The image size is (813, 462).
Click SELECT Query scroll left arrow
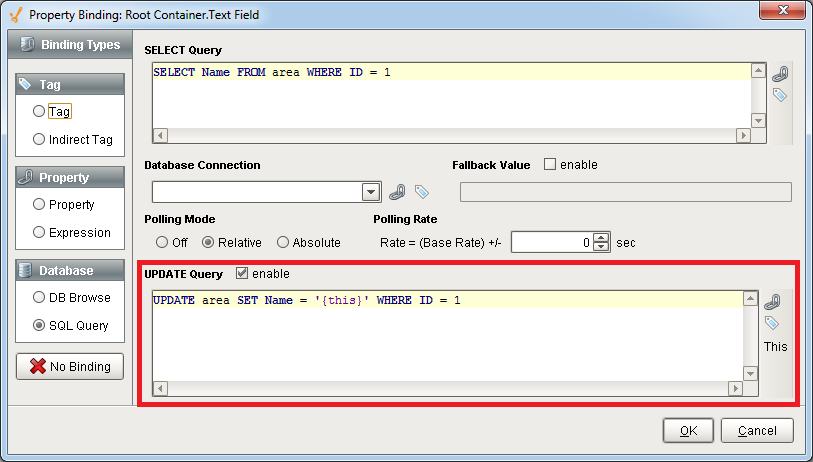click(160, 135)
